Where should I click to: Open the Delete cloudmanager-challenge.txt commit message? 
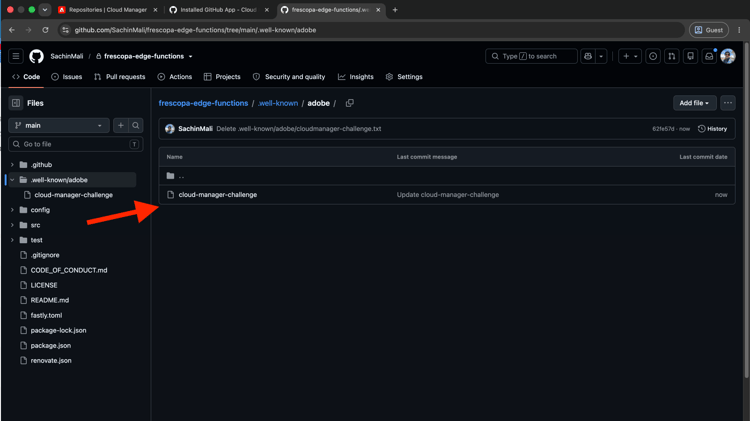tap(299, 129)
